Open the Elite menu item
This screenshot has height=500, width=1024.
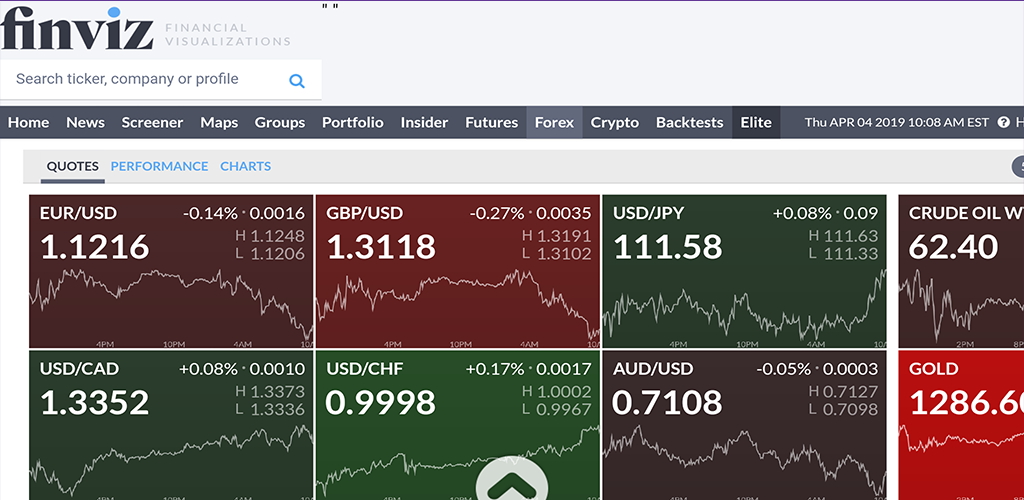(756, 123)
